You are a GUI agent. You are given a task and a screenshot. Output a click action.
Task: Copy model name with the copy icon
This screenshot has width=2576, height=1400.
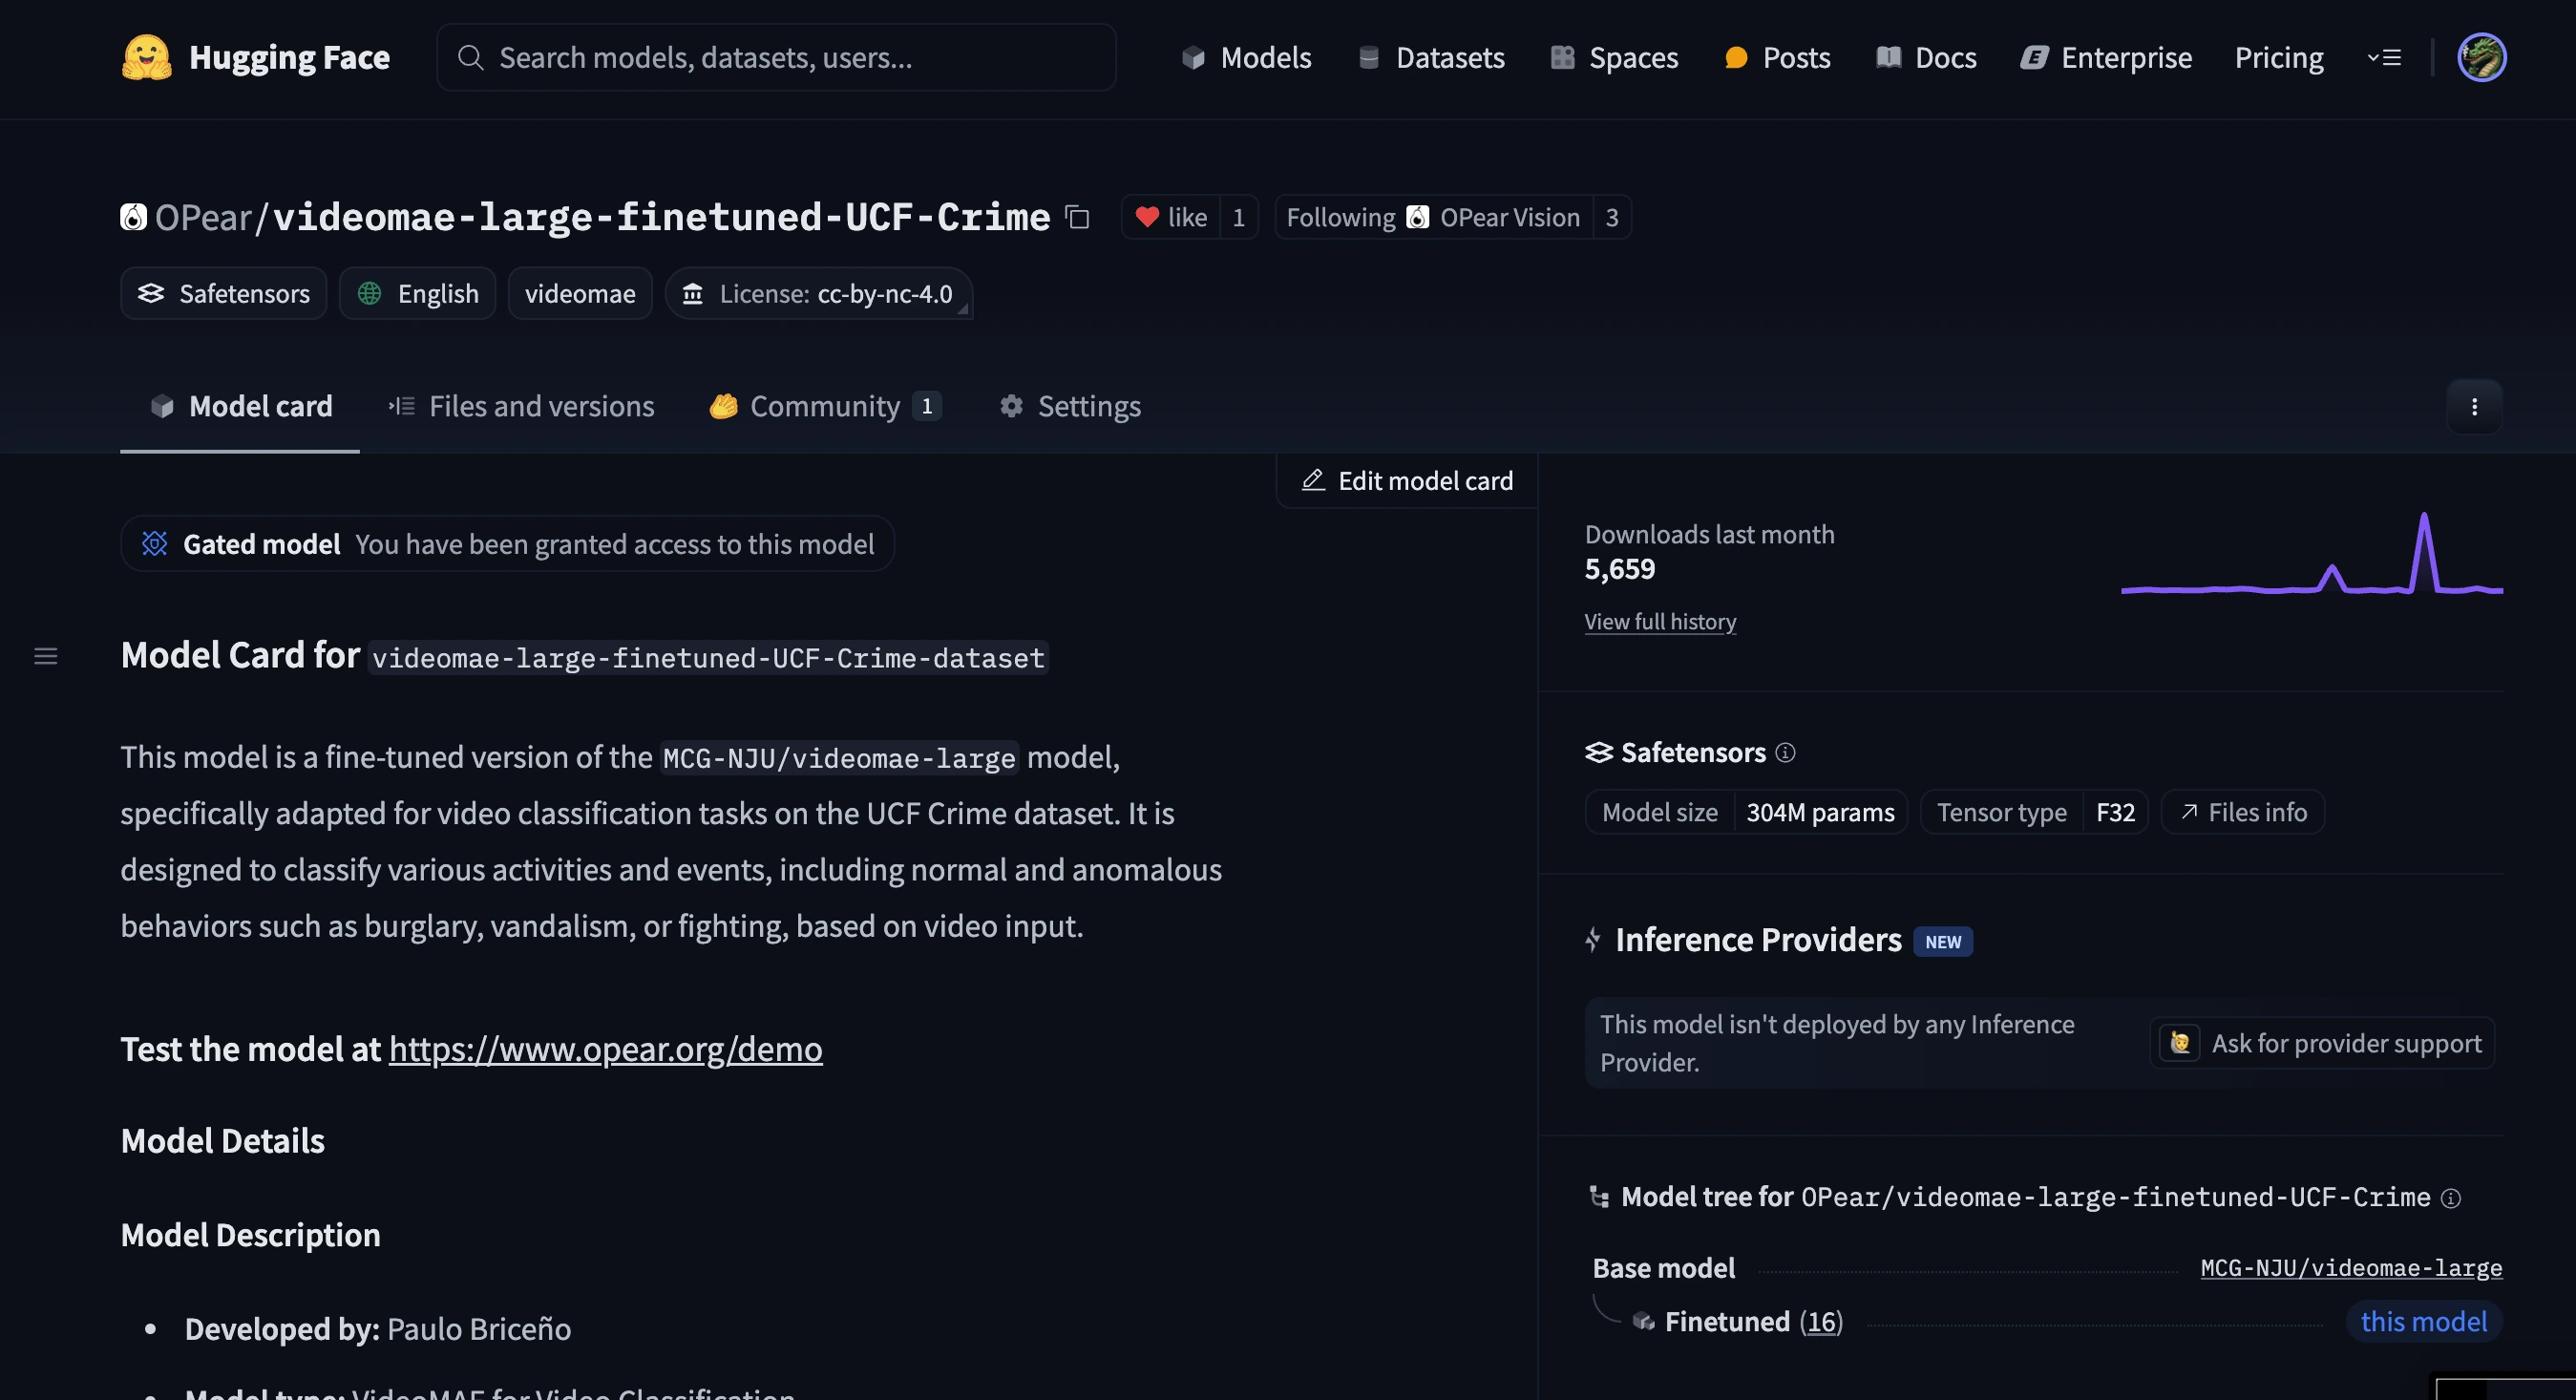point(1077,217)
